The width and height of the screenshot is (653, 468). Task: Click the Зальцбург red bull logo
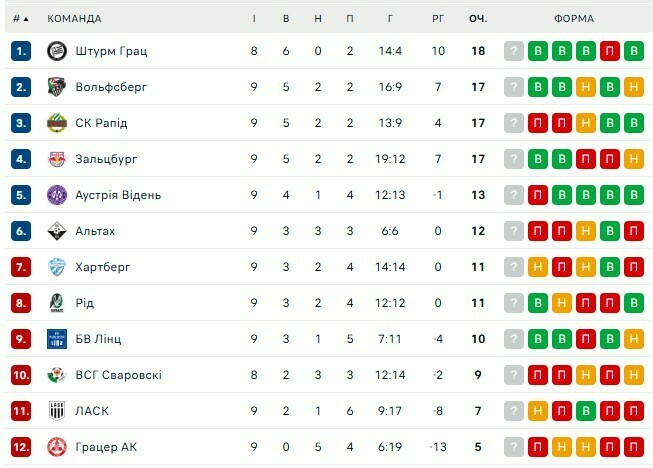tap(56, 159)
